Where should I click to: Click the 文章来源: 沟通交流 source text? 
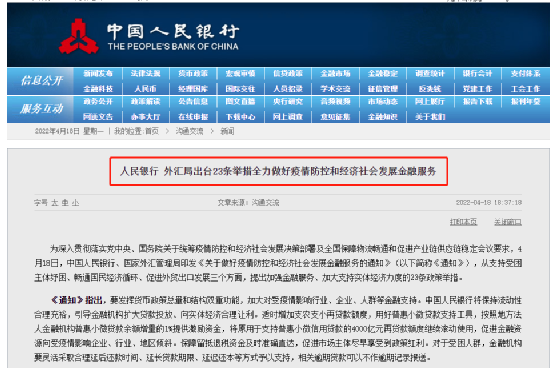click(248, 203)
